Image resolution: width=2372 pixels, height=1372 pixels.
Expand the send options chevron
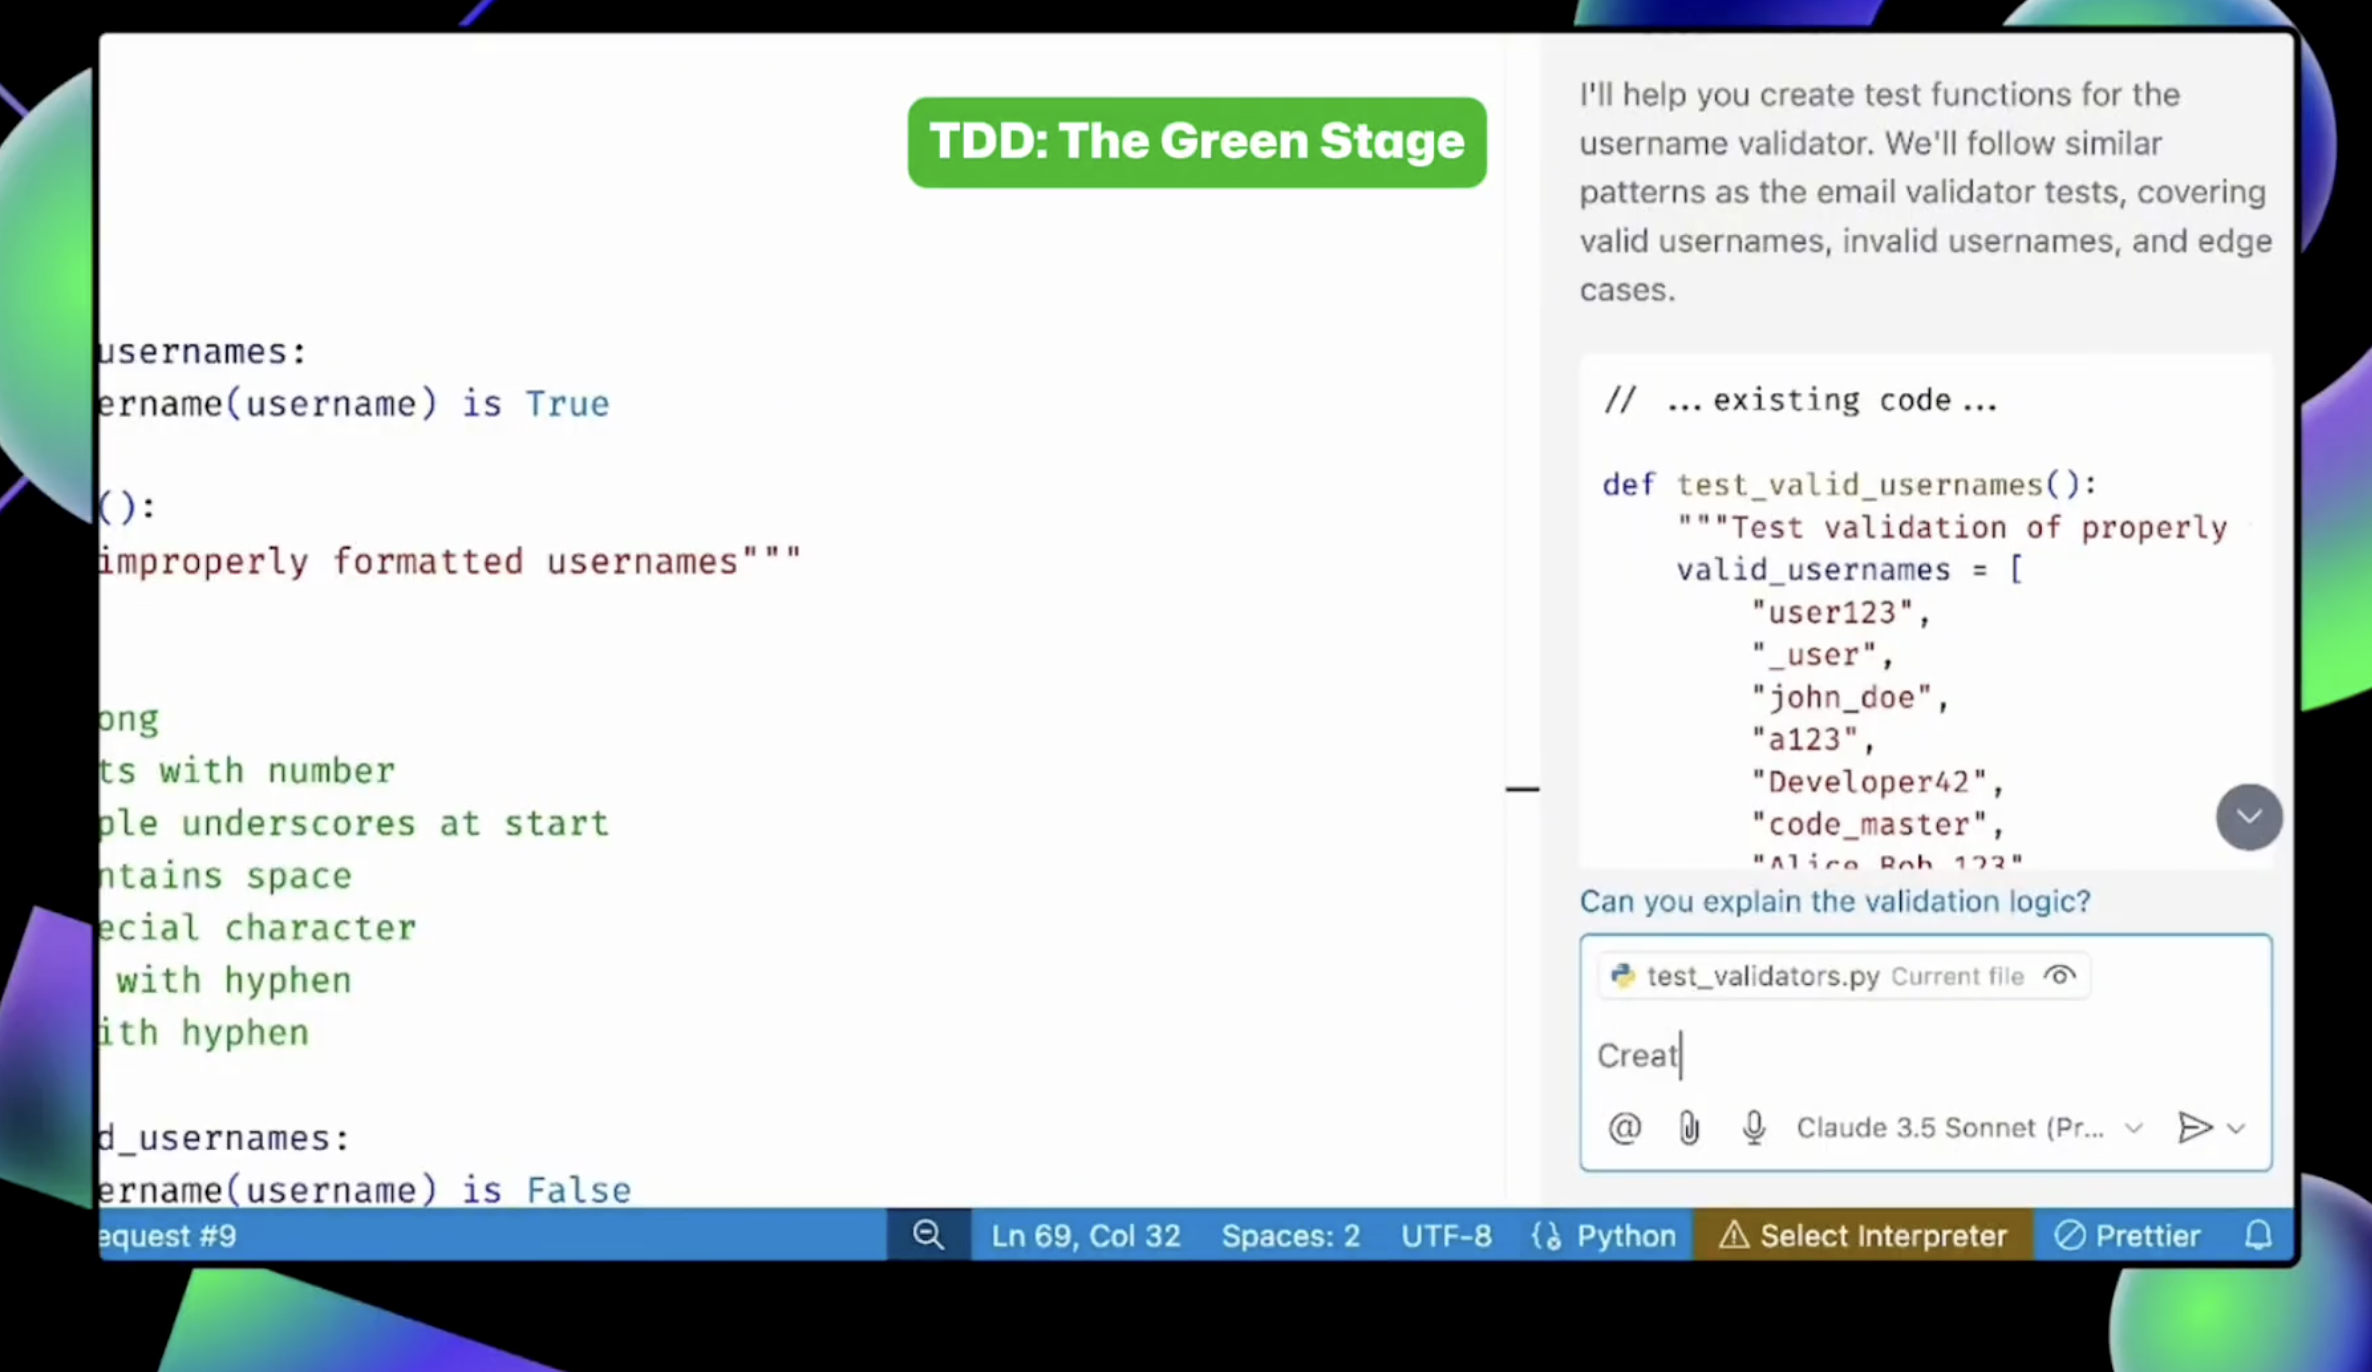click(x=2237, y=1129)
